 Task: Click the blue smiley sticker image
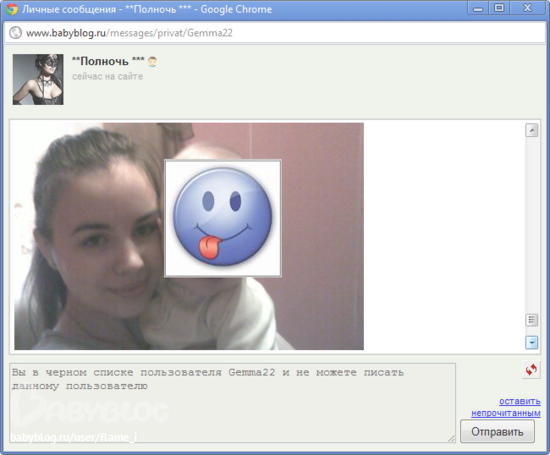(223, 219)
